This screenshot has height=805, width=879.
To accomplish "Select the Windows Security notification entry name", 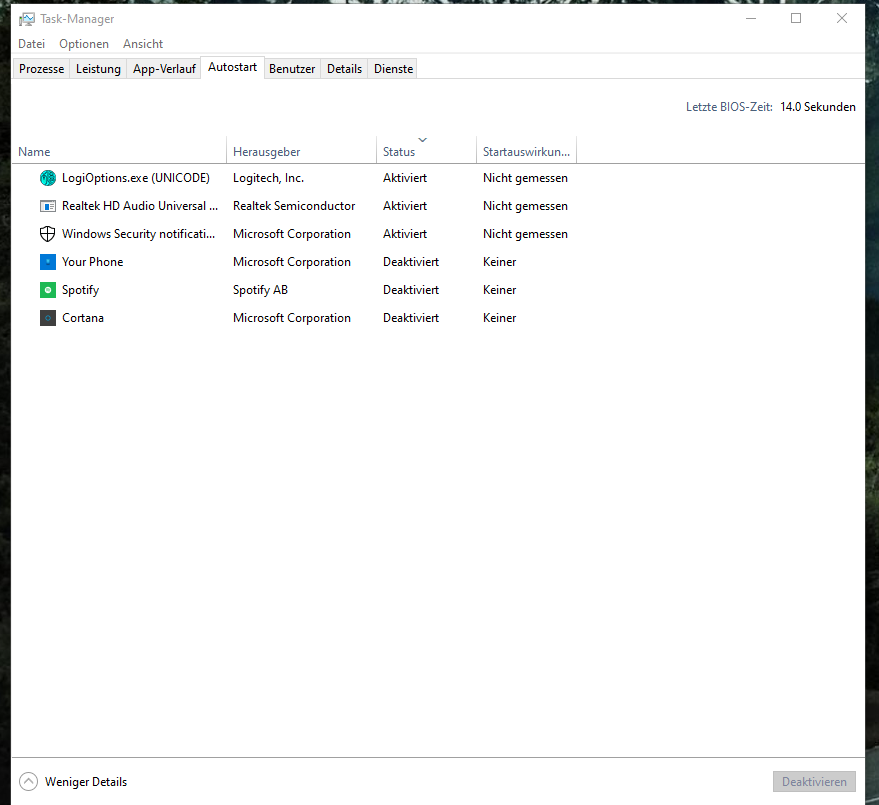I will [x=138, y=234].
